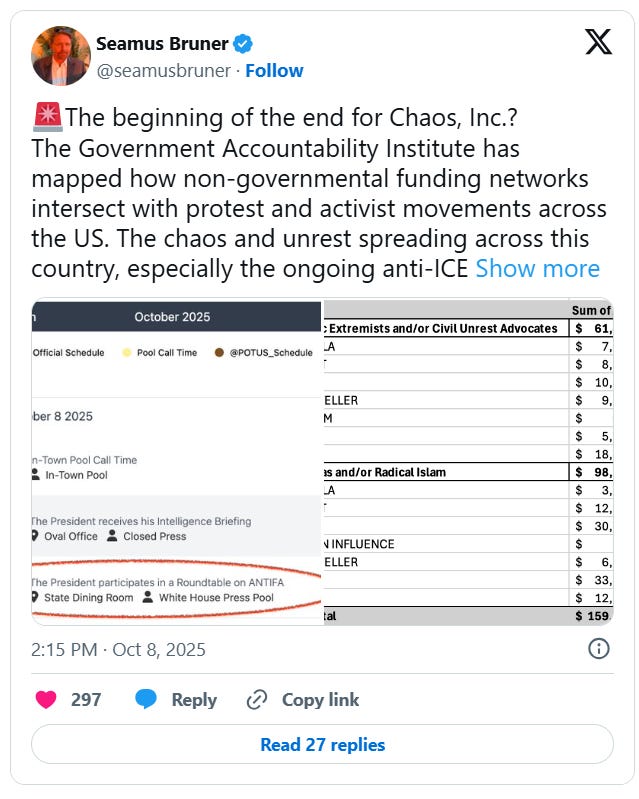Click the Reply label
This screenshot has height=799, width=639.
[194, 700]
